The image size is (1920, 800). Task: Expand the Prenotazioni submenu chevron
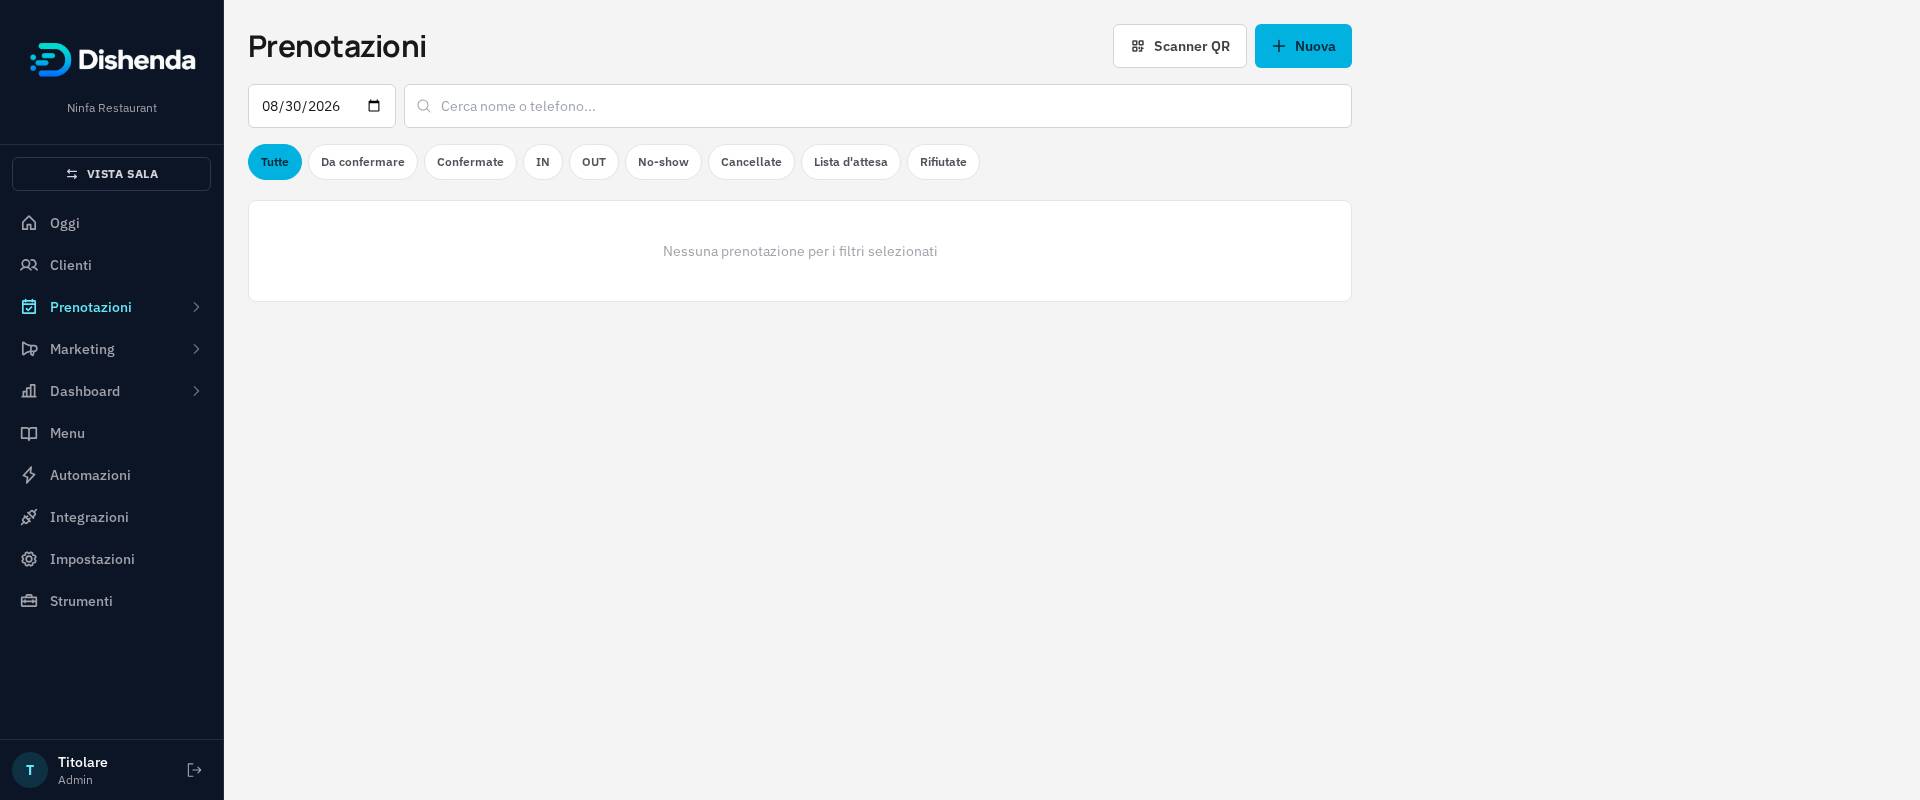point(196,307)
